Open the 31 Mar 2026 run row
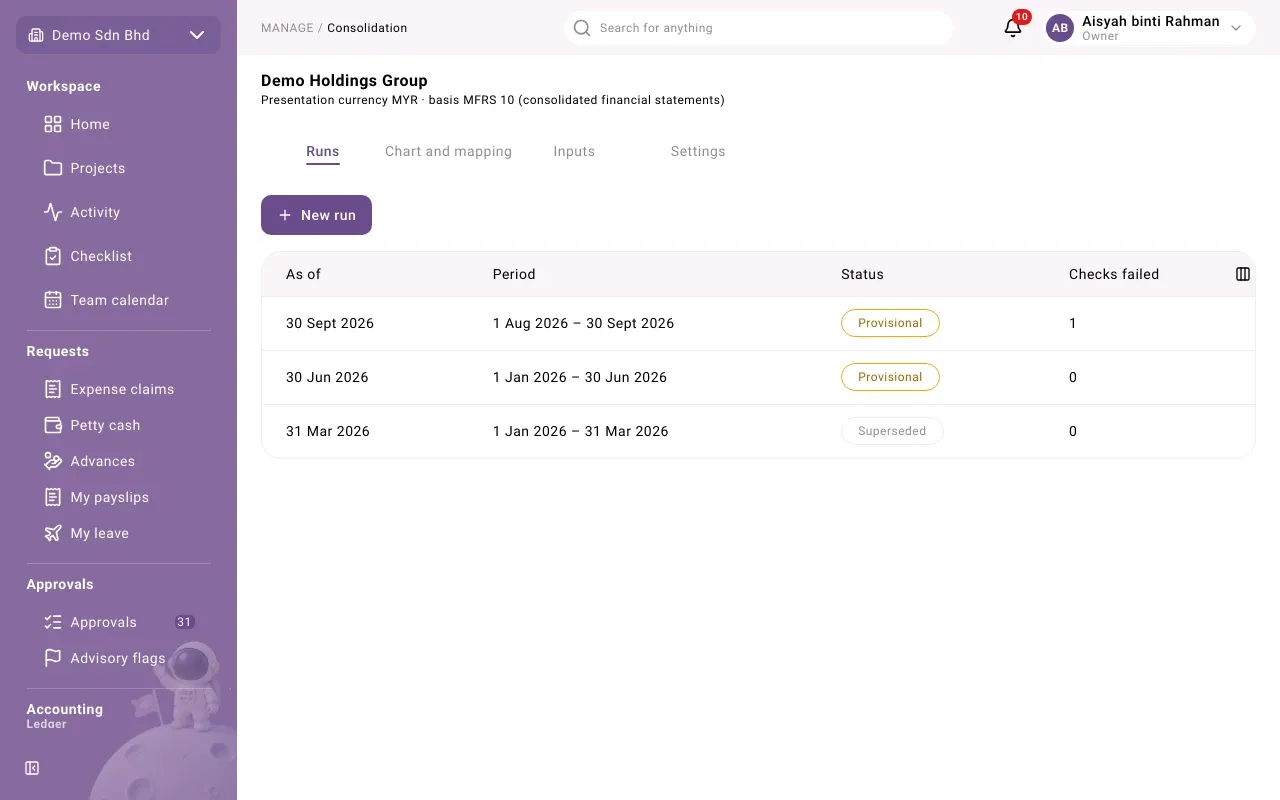The image size is (1280, 800). point(758,432)
